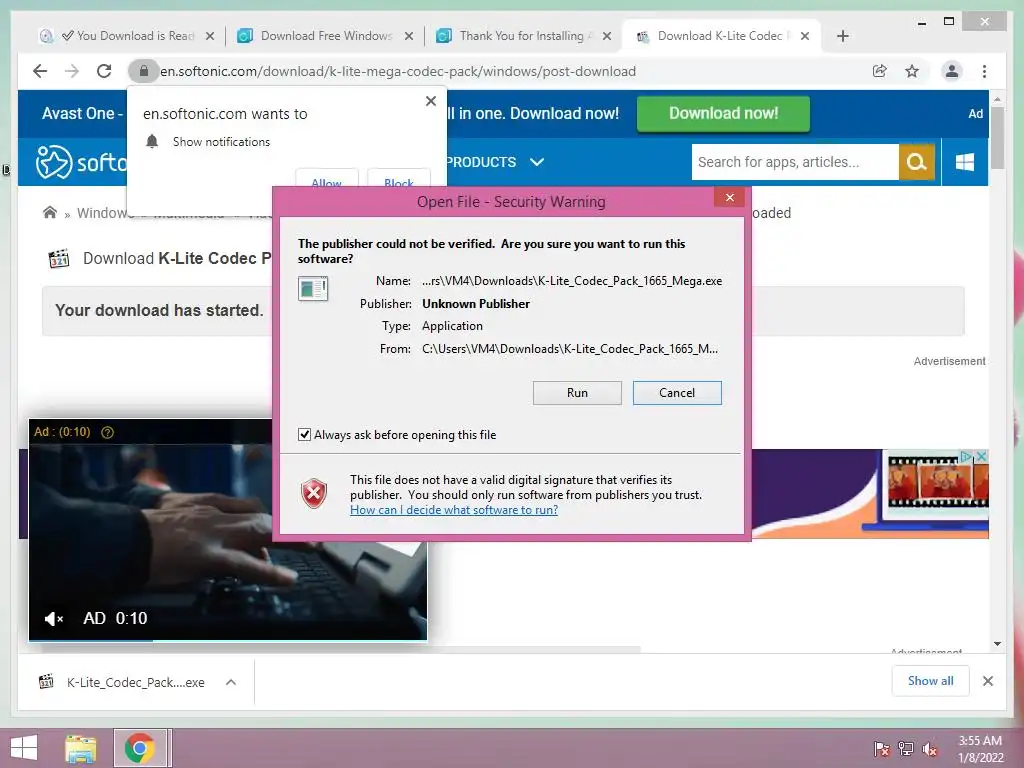Close the Thank You for Installing tab
Image resolution: width=1024 pixels, height=768 pixels.
coord(607,36)
